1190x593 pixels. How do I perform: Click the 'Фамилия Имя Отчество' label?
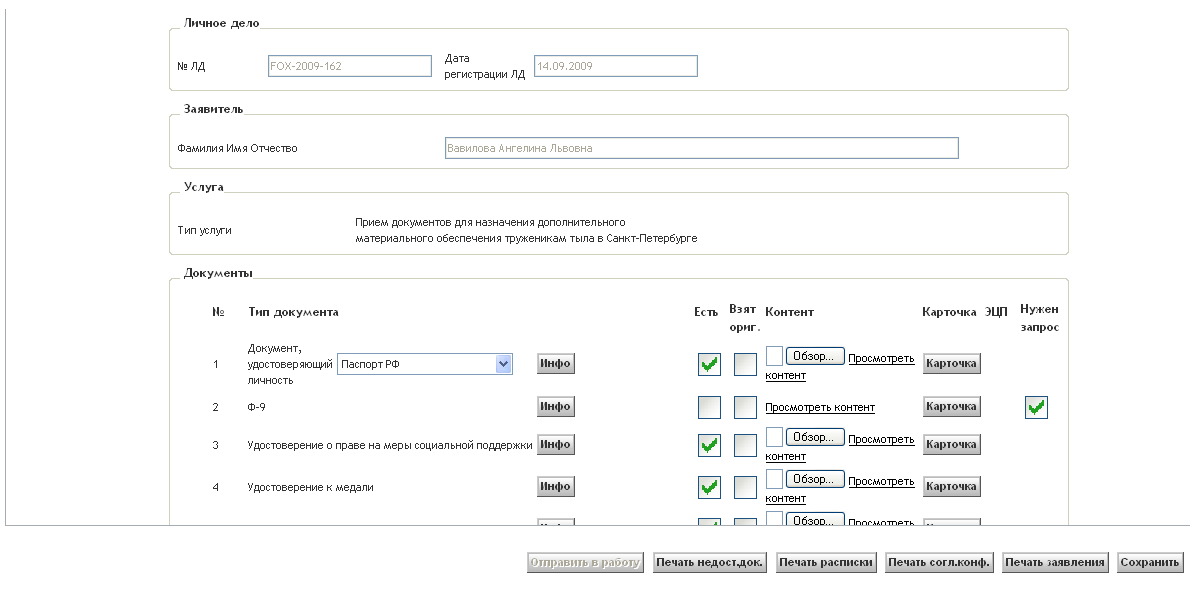(x=238, y=148)
